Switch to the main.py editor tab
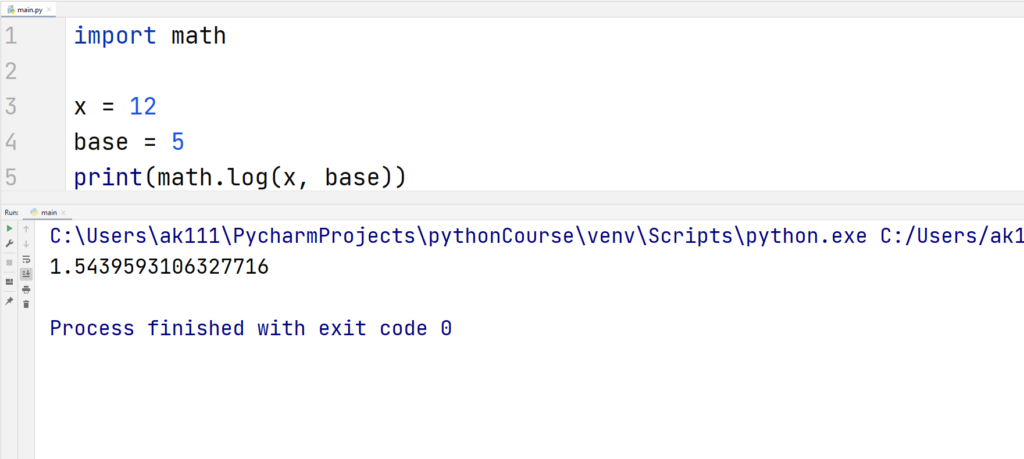The image size is (1024, 459). [x=25, y=10]
